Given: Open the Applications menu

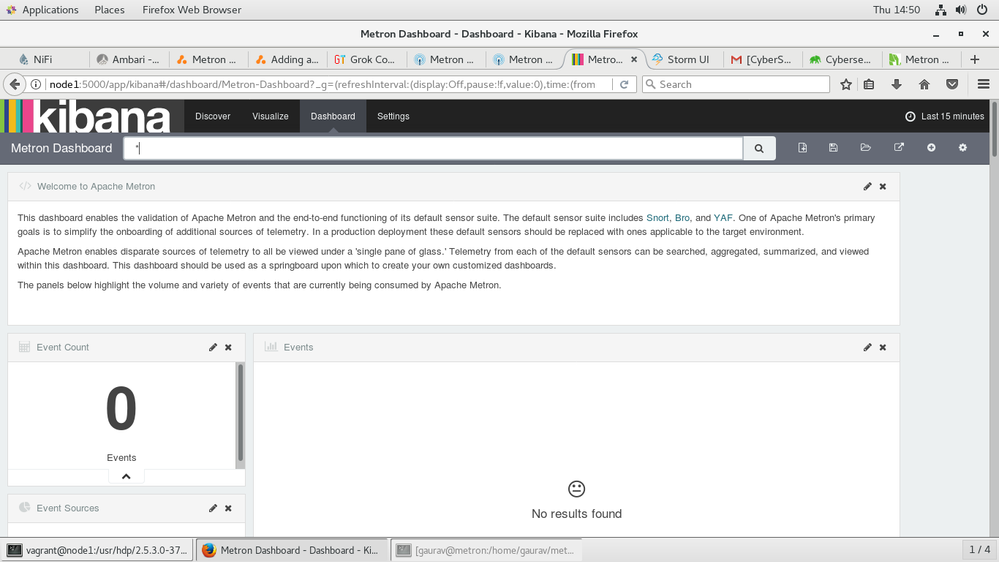Looking at the screenshot, I should tap(43, 10).
